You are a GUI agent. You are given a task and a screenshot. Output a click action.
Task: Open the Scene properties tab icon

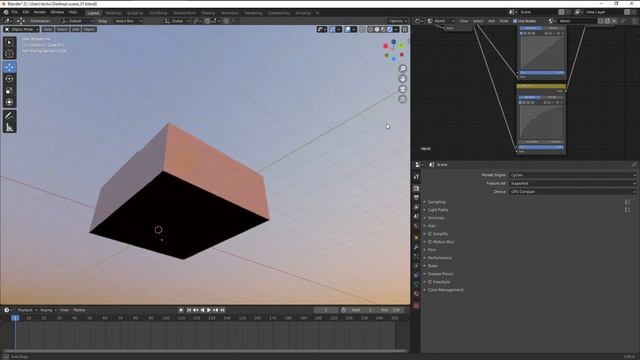point(416,217)
